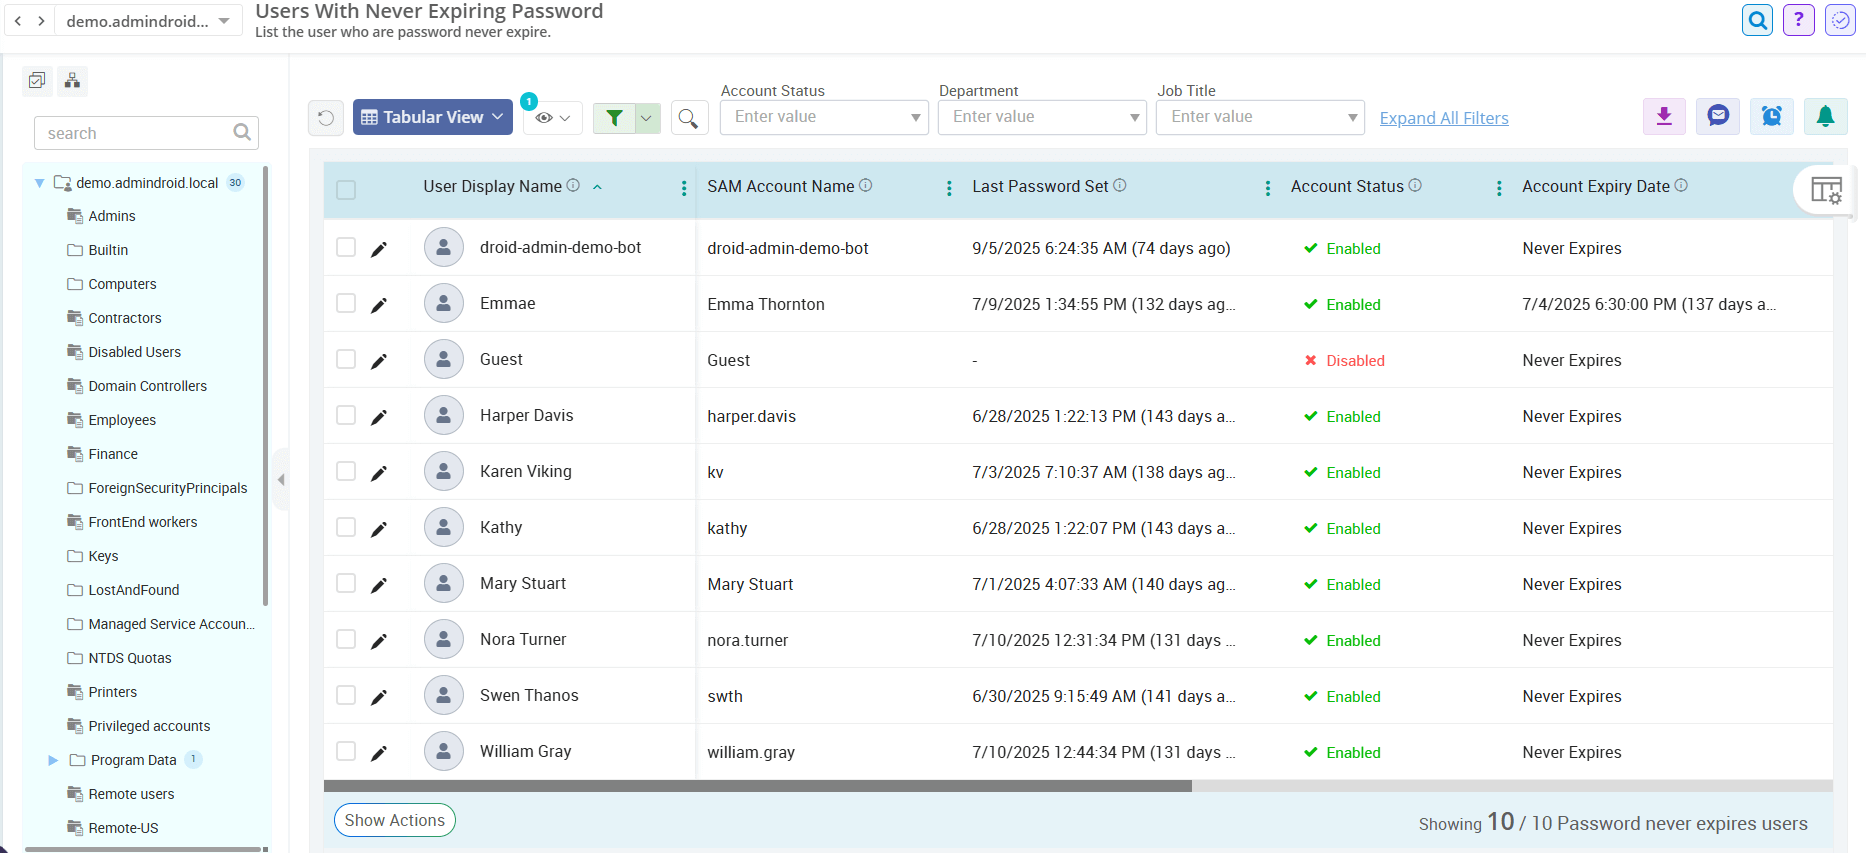
Task: Check the Emmae row checkbox
Action: pos(346,303)
